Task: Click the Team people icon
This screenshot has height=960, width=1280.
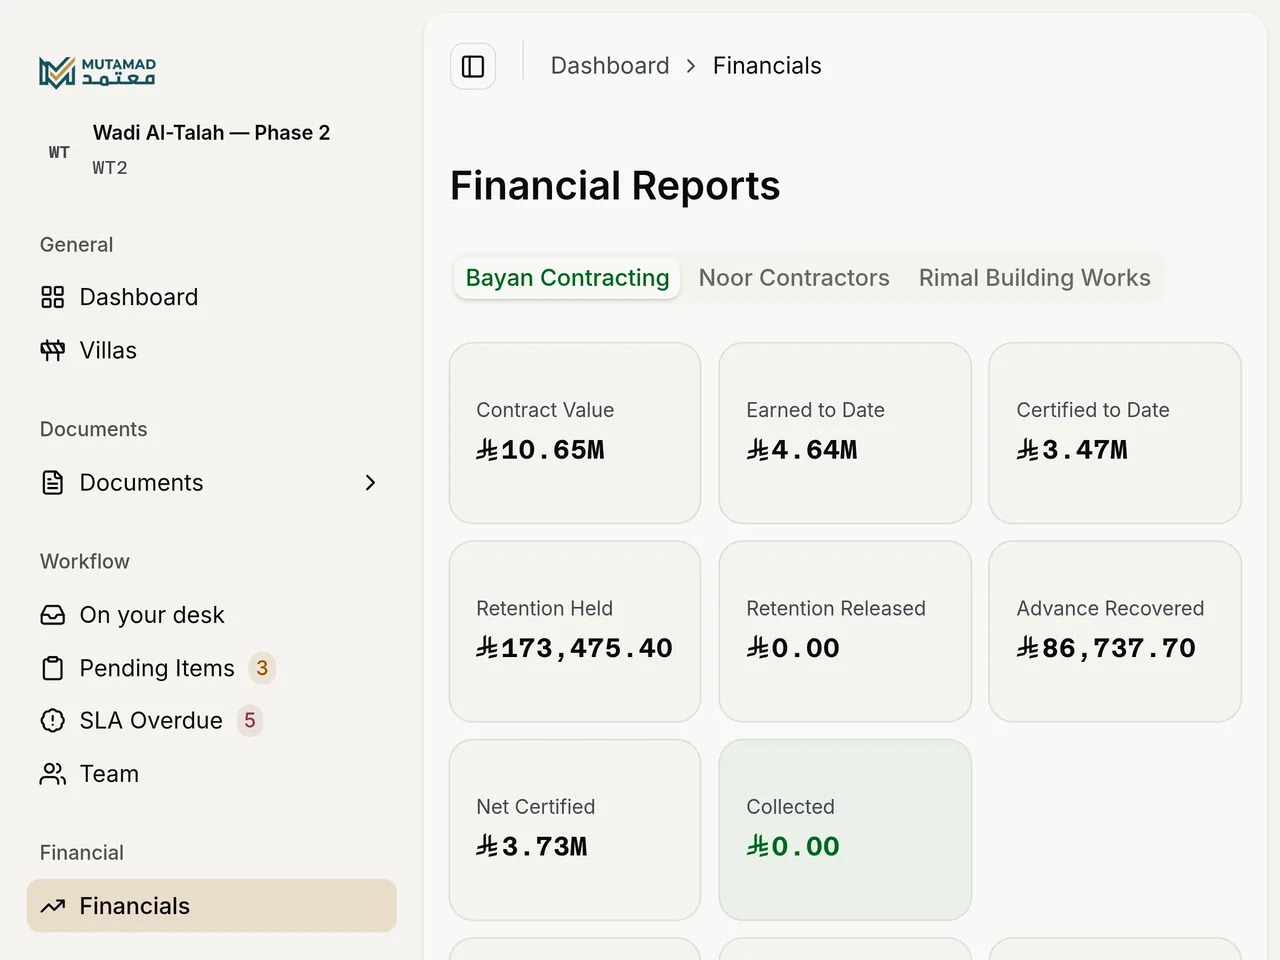Action: click(53, 774)
